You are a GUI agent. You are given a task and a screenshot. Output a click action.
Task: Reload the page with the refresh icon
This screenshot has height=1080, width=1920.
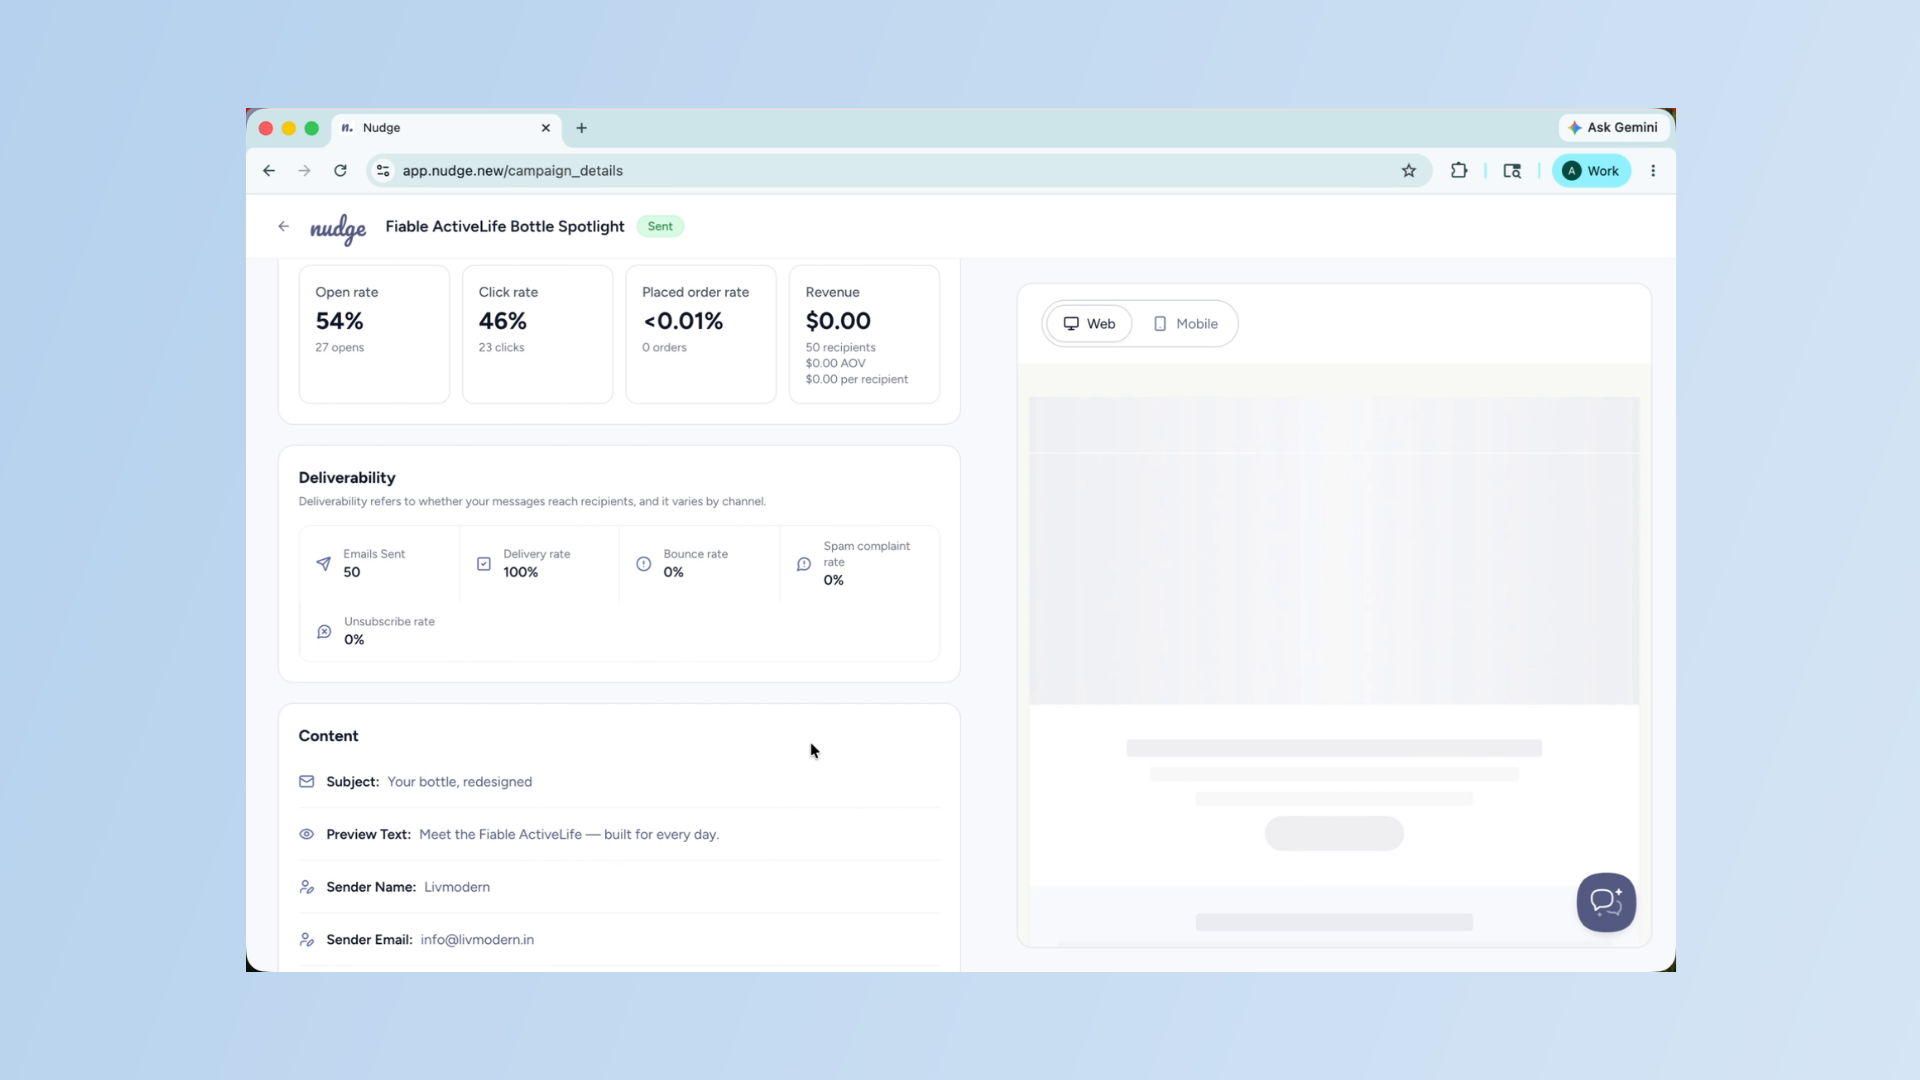pos(340,171)
